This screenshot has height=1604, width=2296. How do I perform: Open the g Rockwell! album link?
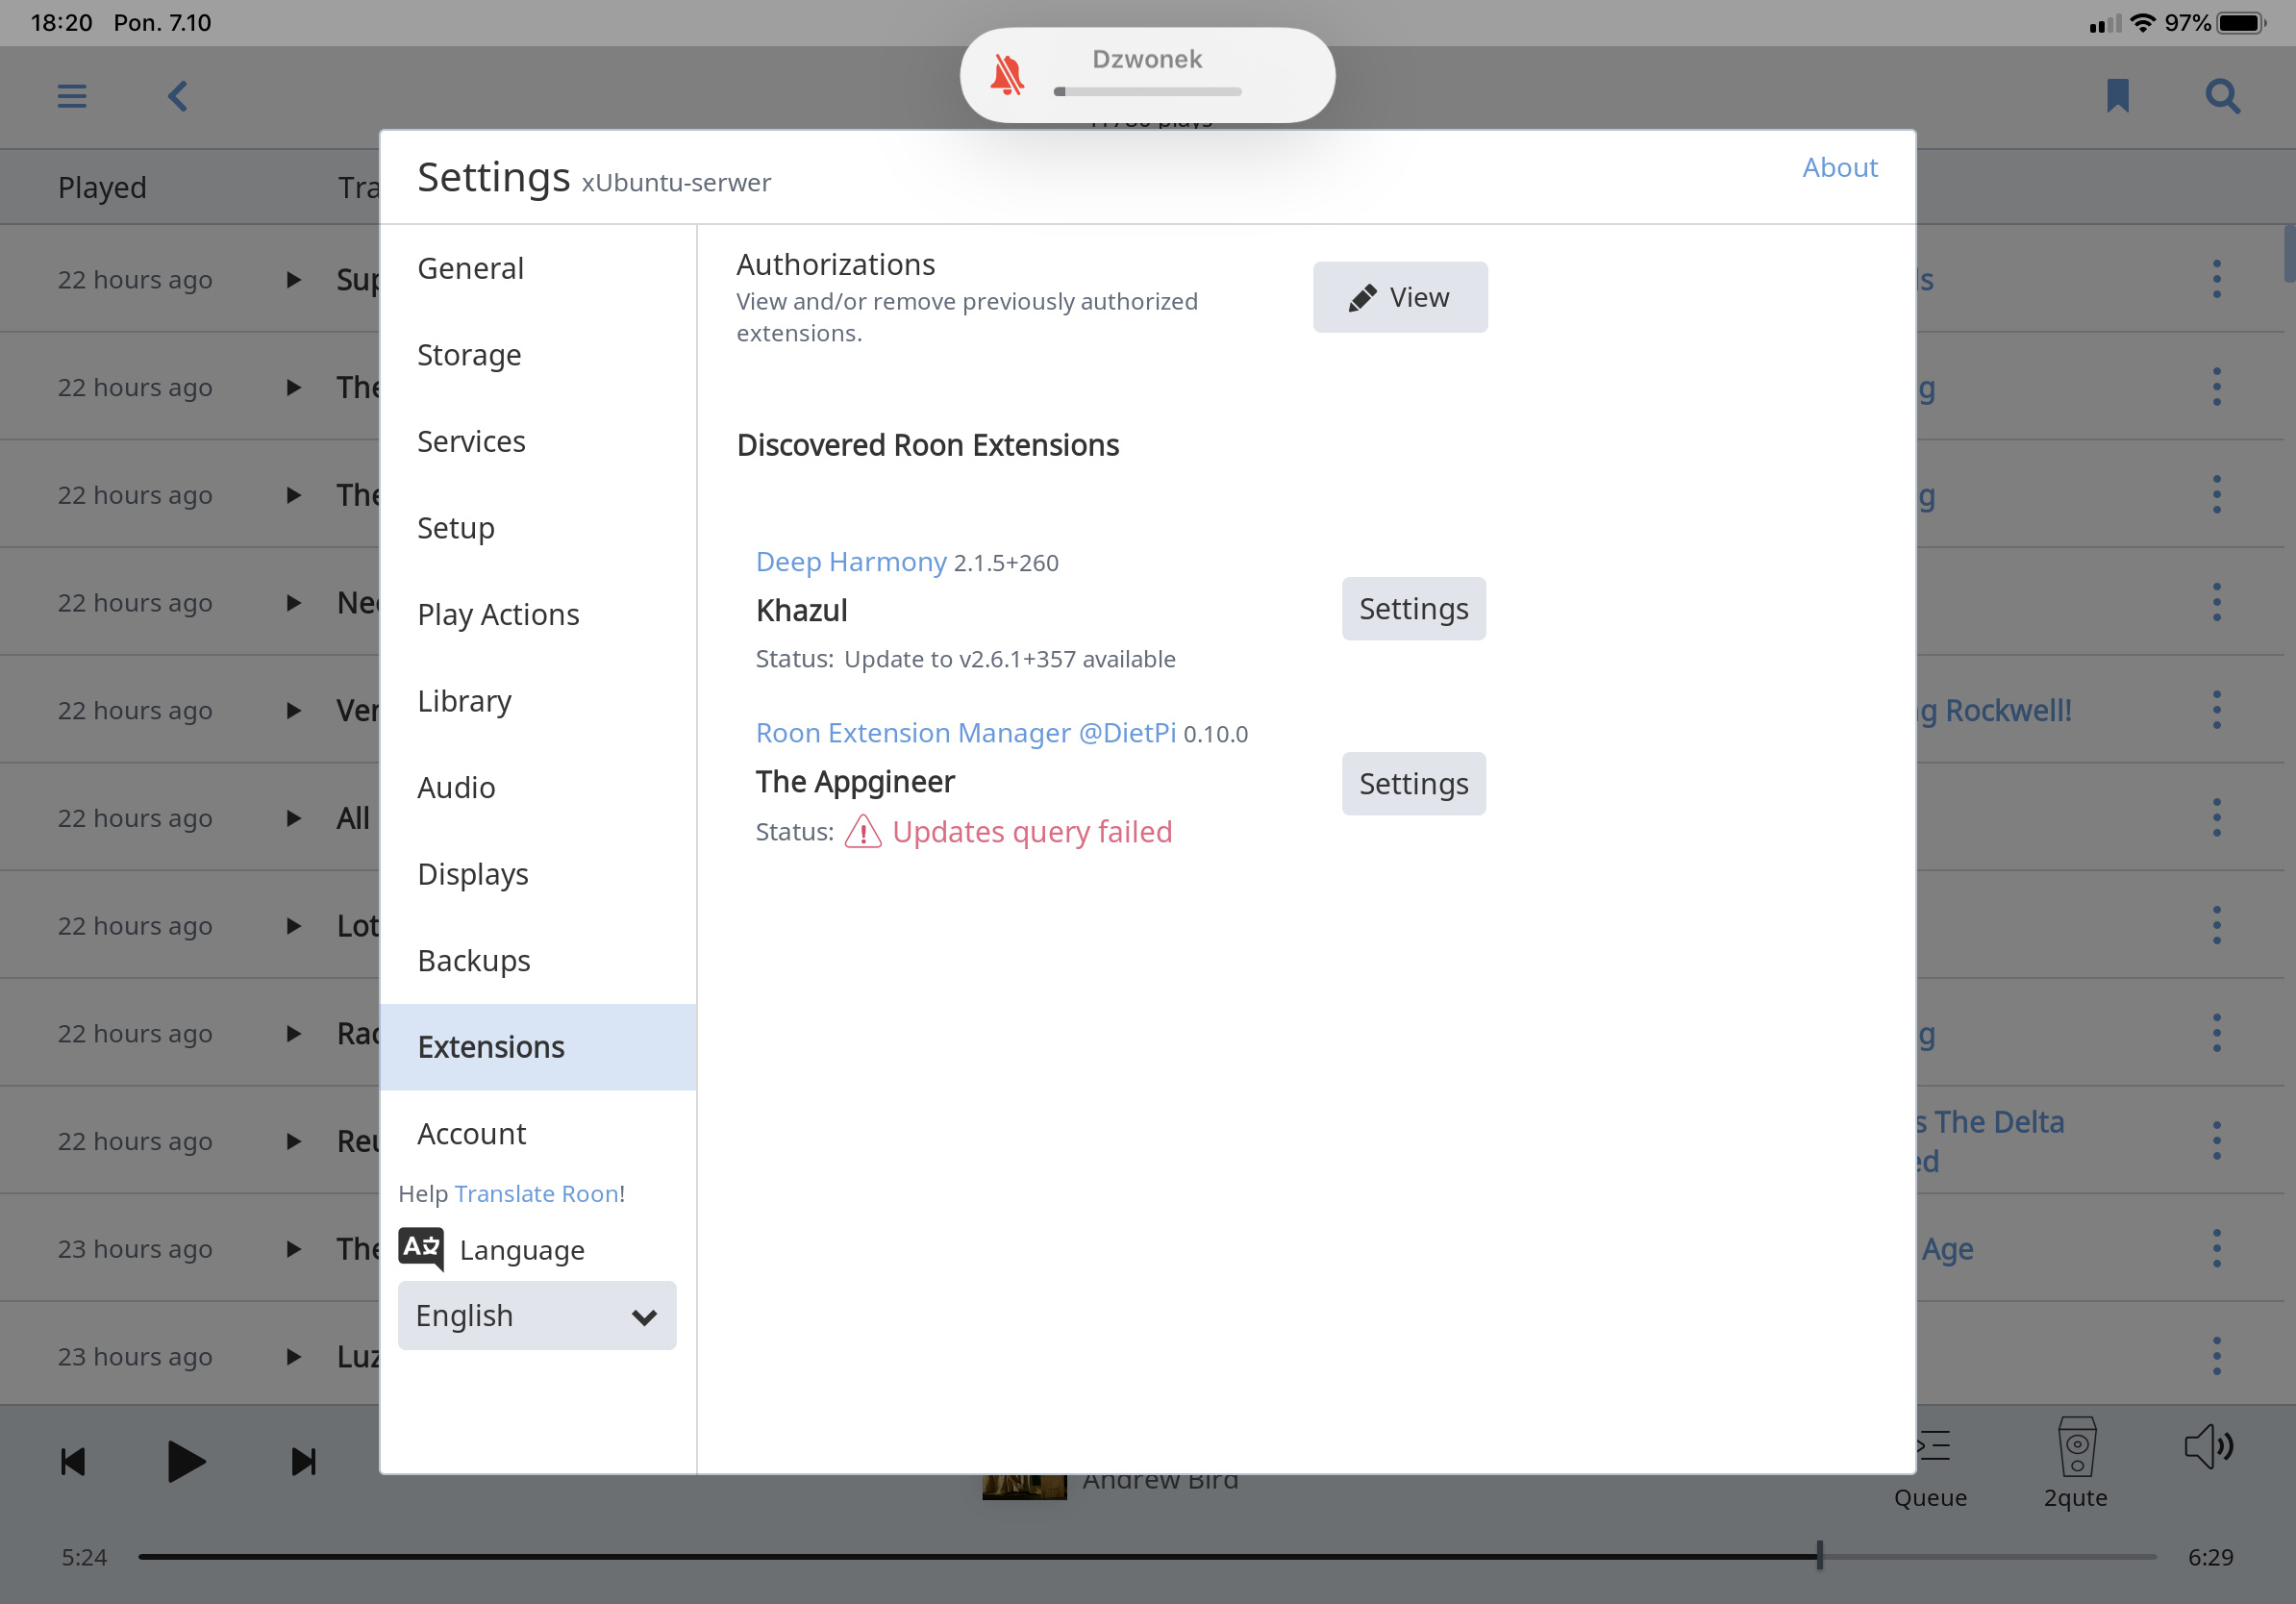pos(1995,710)
